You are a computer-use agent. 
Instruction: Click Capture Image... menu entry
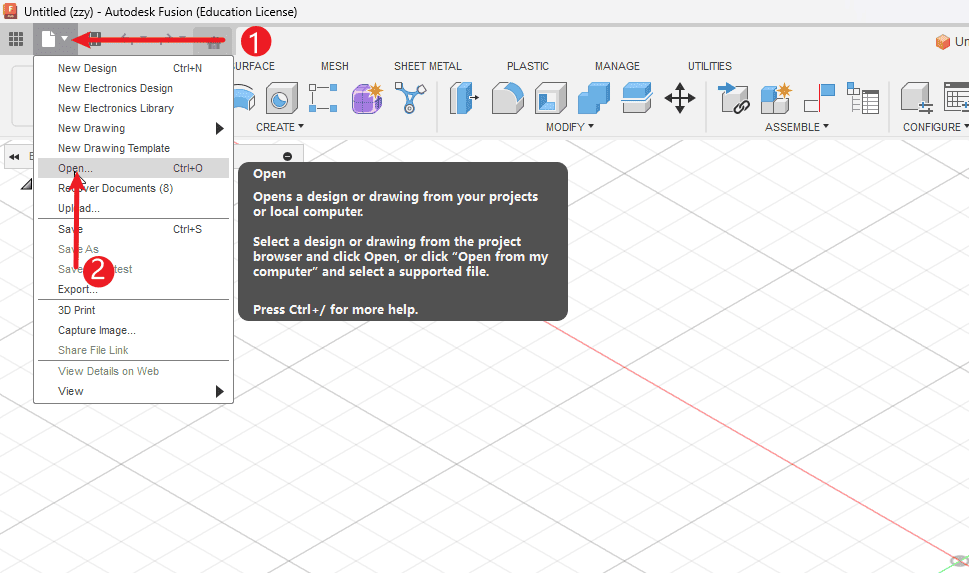(96, 330)
